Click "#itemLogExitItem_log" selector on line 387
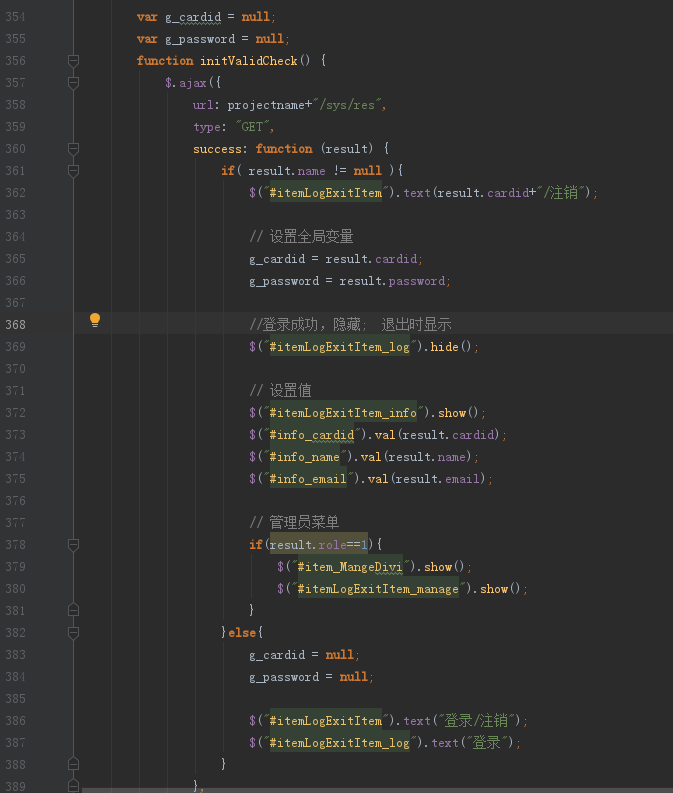 (340, 743)
